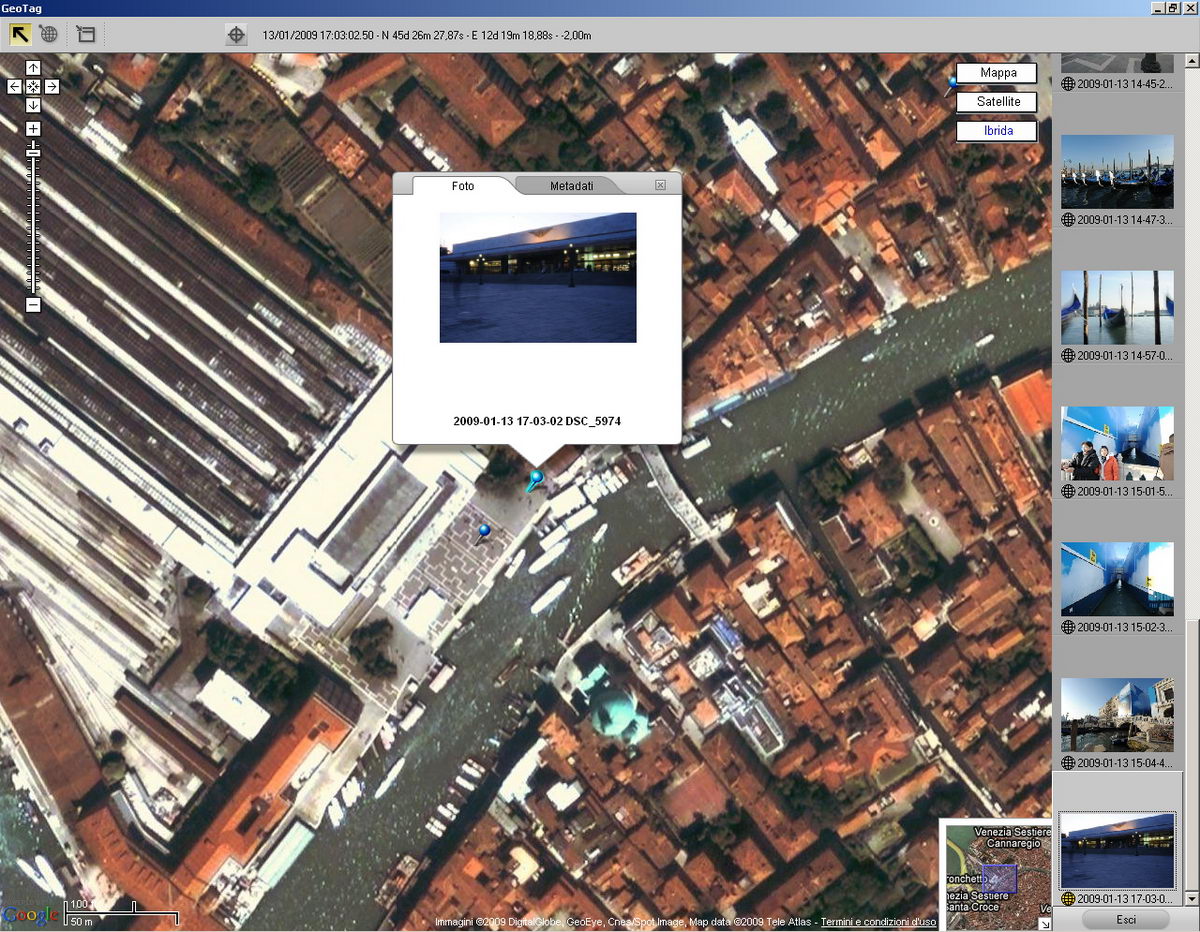Select thumbnail with two people 15-01-5
This screenshot has height=932, width=1200.
pyautogui.click(x=1117, y=443)
